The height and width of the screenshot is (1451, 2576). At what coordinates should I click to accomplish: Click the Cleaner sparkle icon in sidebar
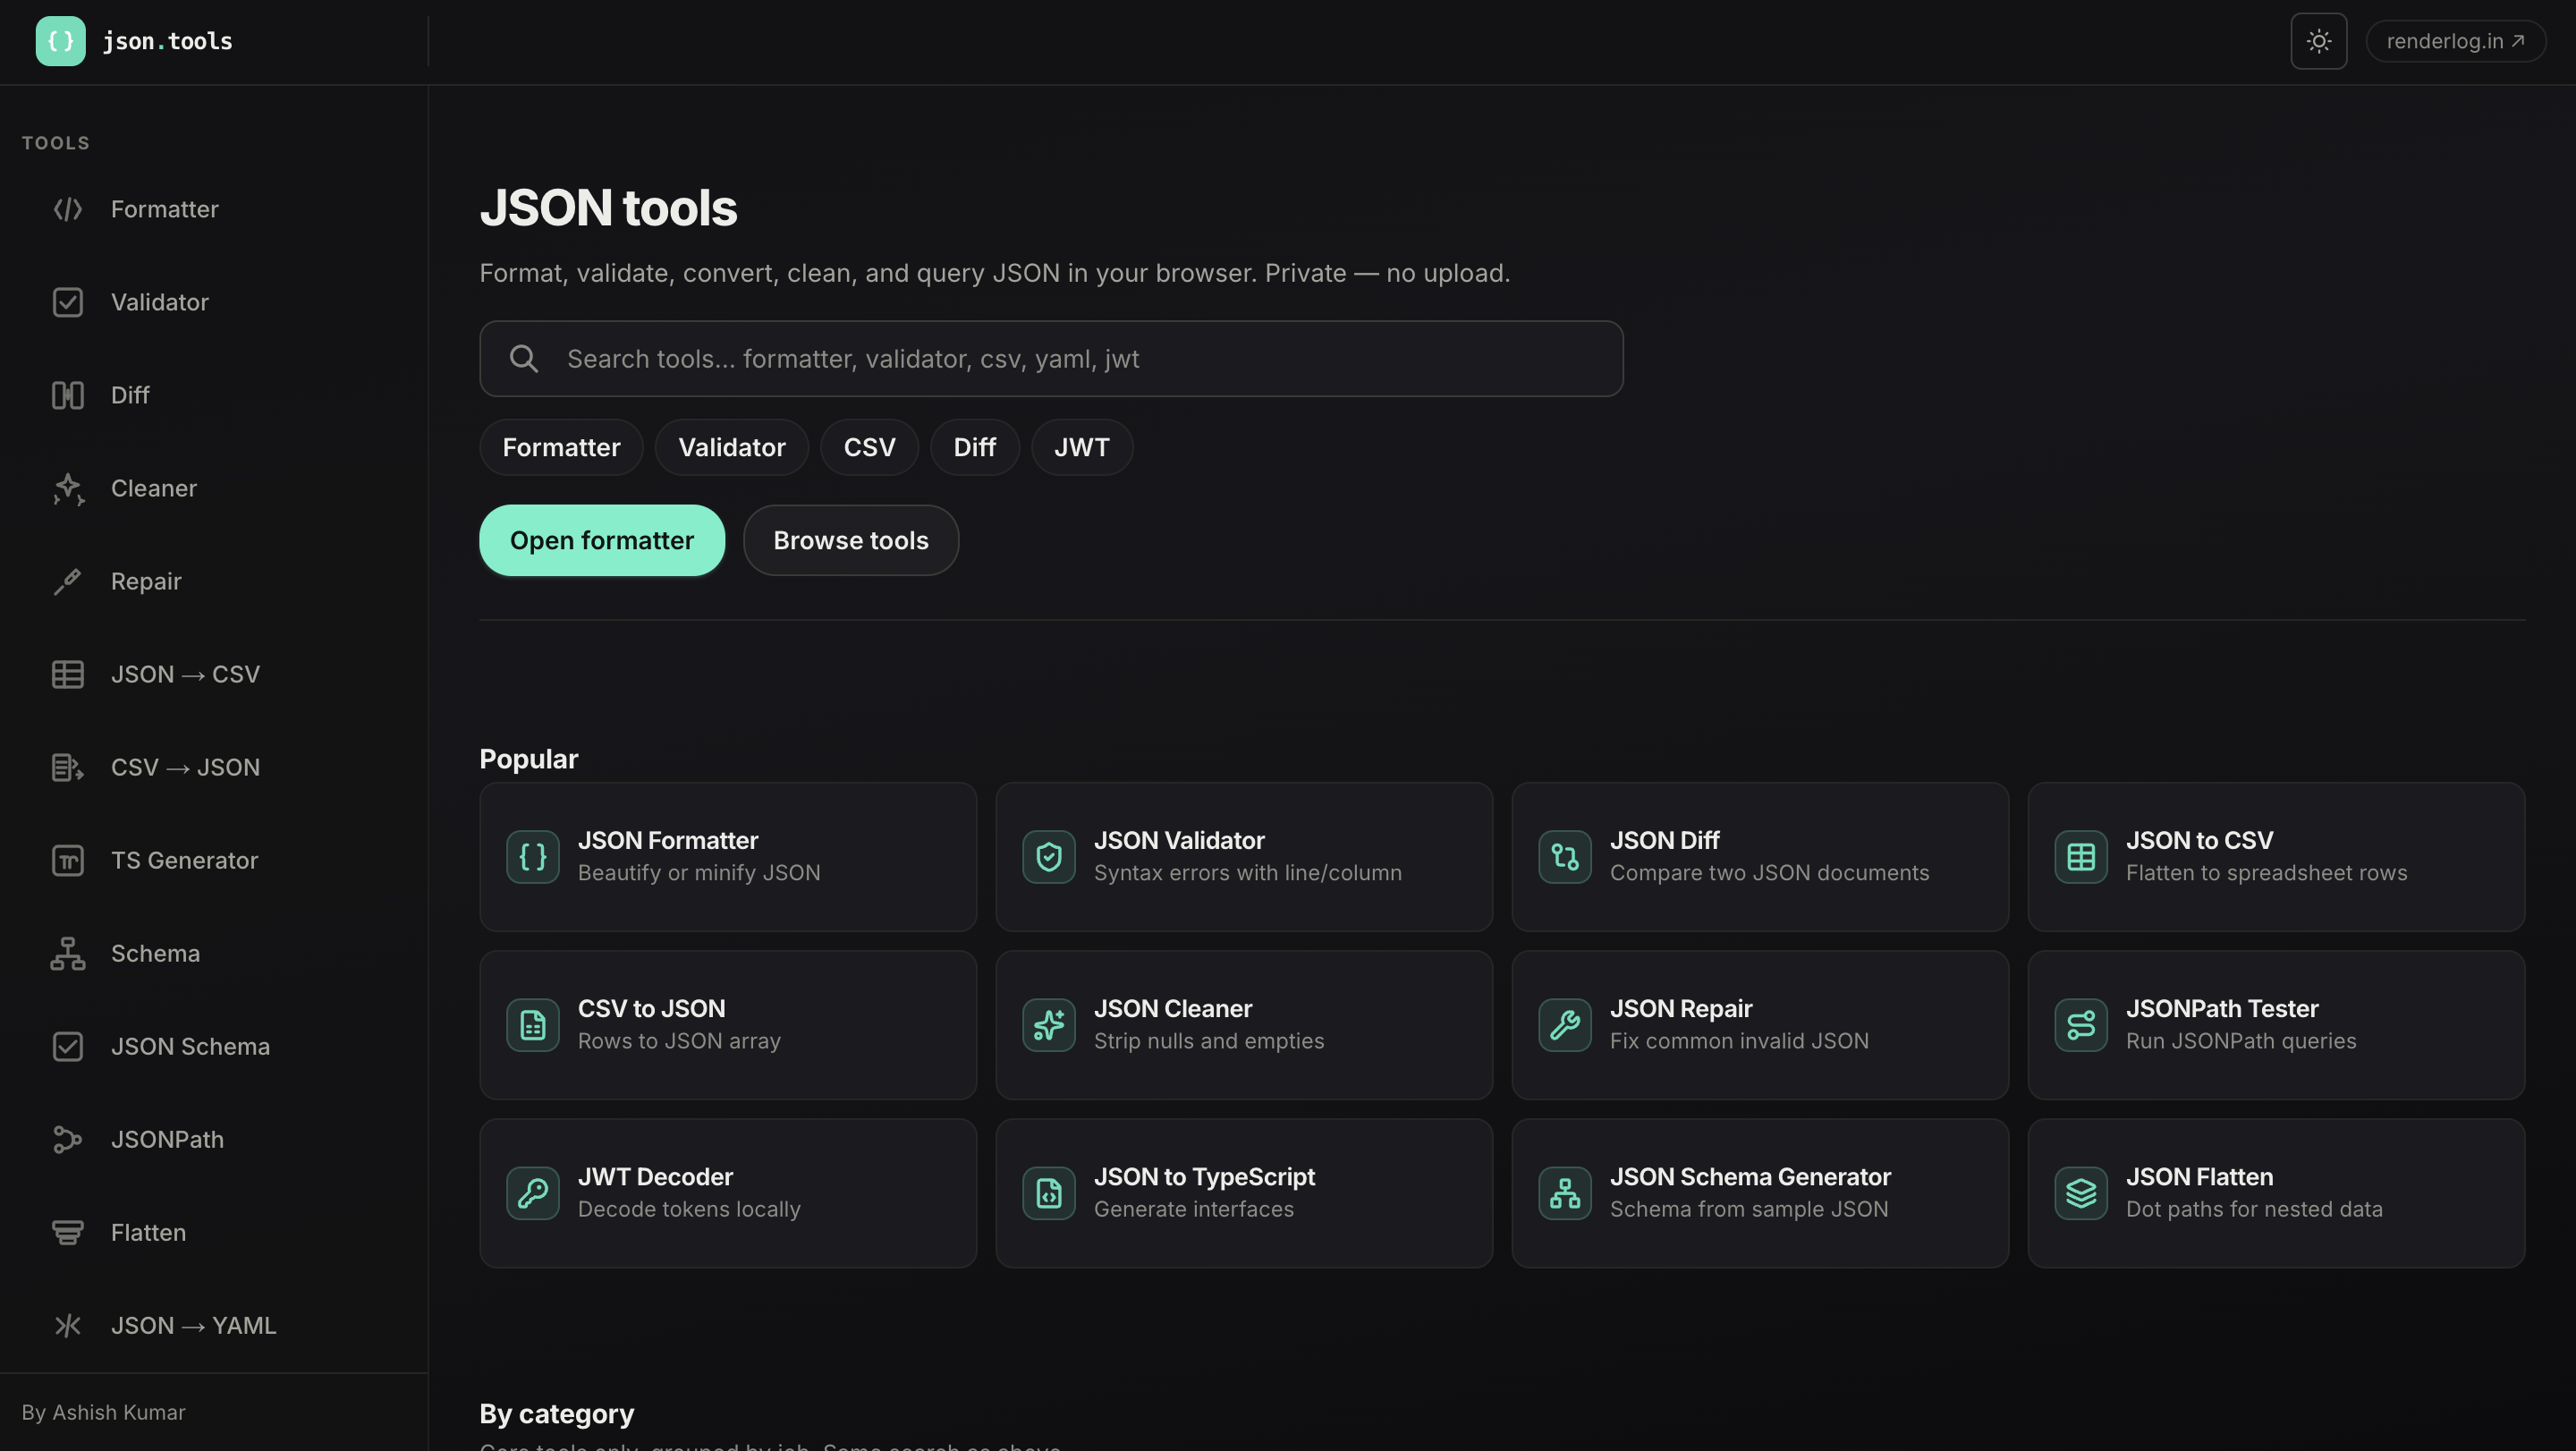click(68, 488)
